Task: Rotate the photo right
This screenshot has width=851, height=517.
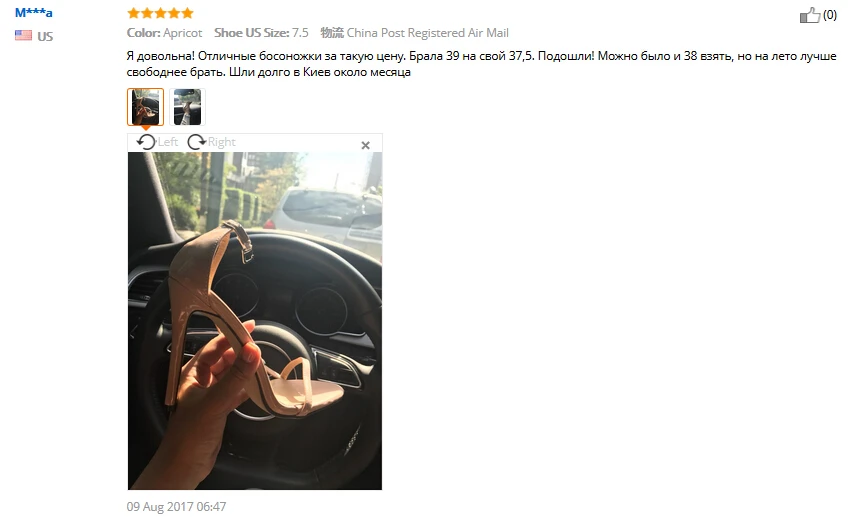Action: (196, 142)
